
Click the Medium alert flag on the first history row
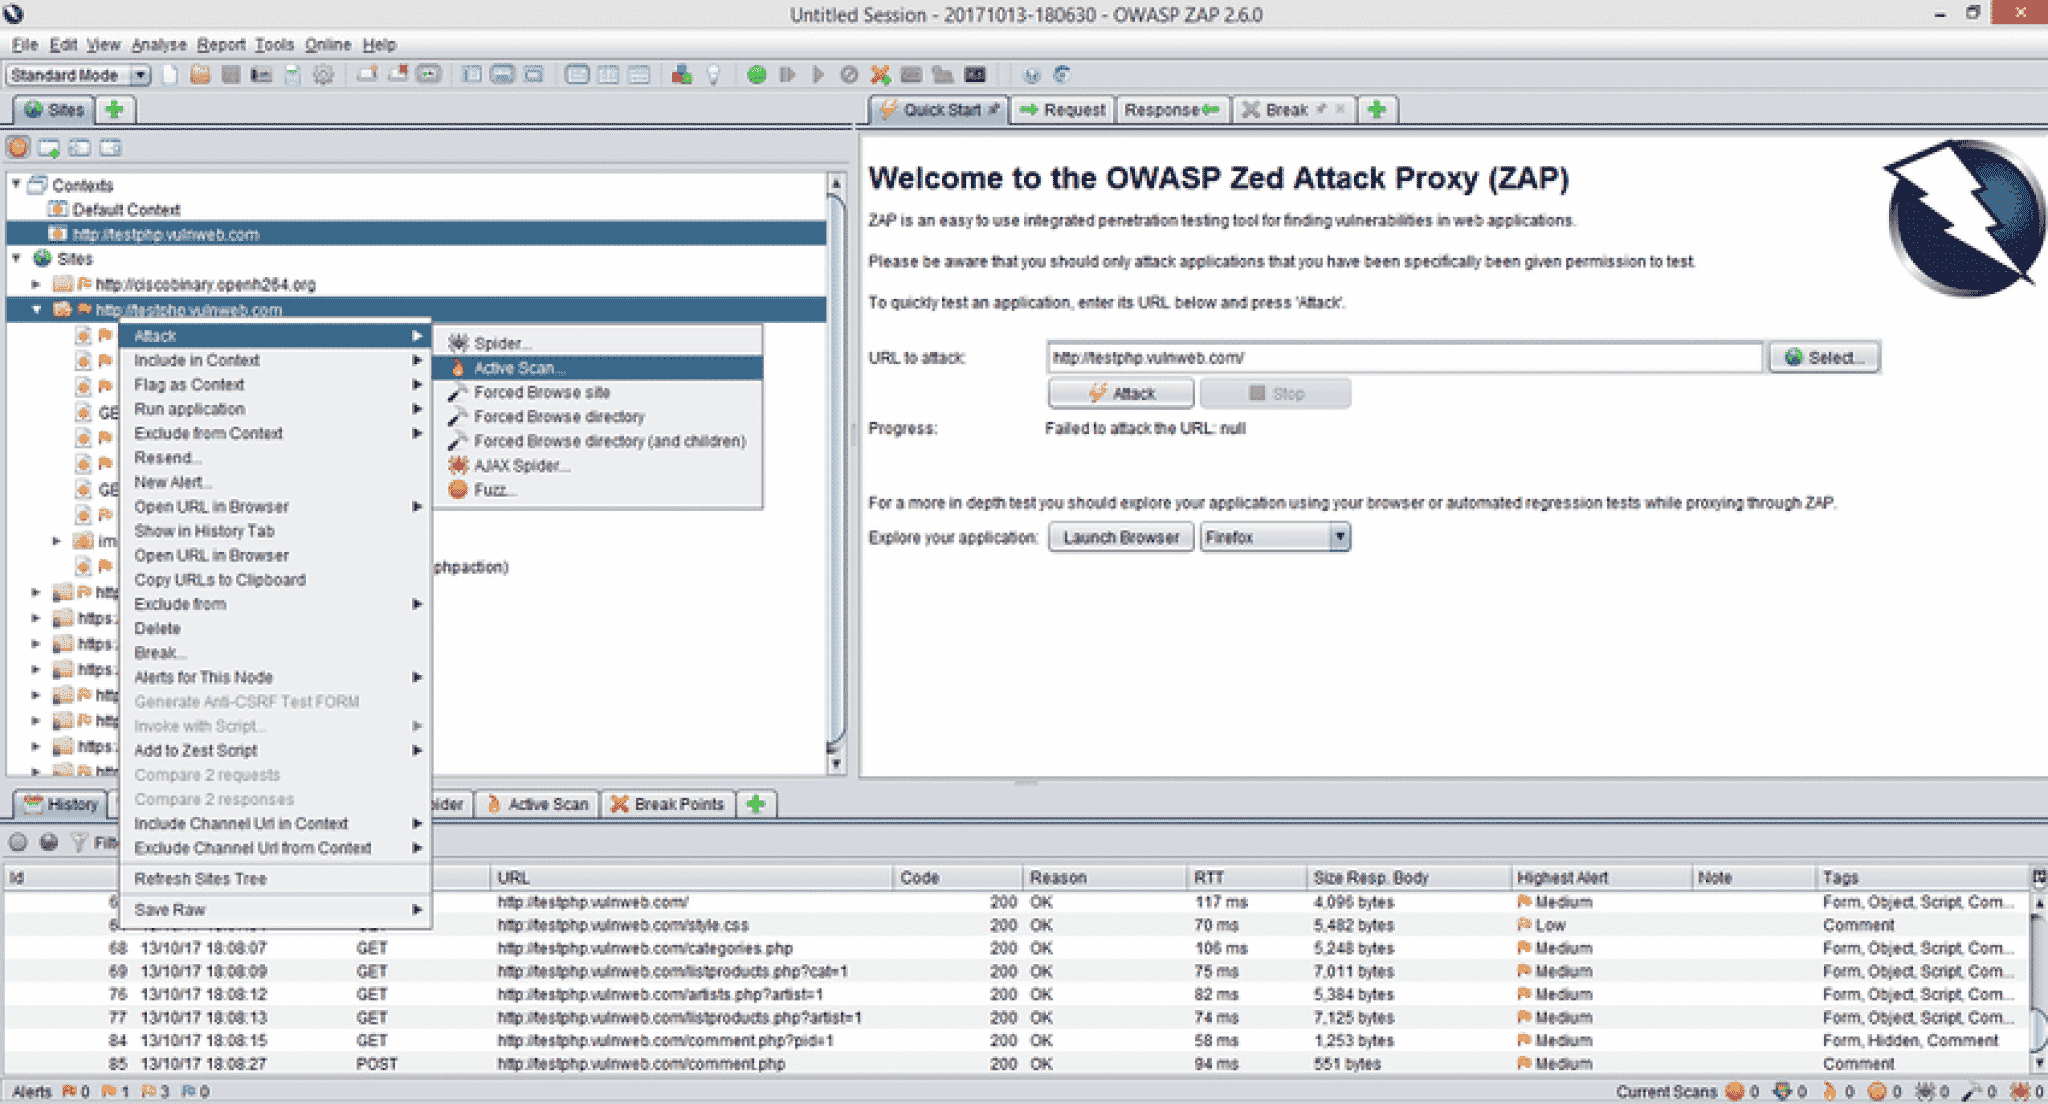click(x=1525, y=902)
